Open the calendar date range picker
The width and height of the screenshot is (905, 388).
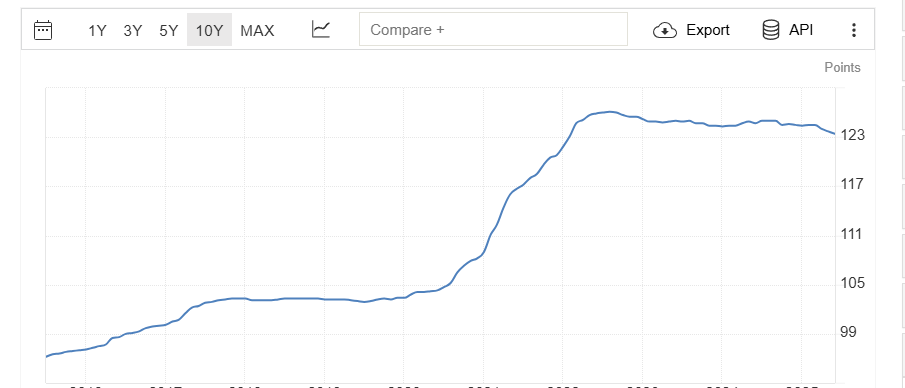[x=43, y=30]
